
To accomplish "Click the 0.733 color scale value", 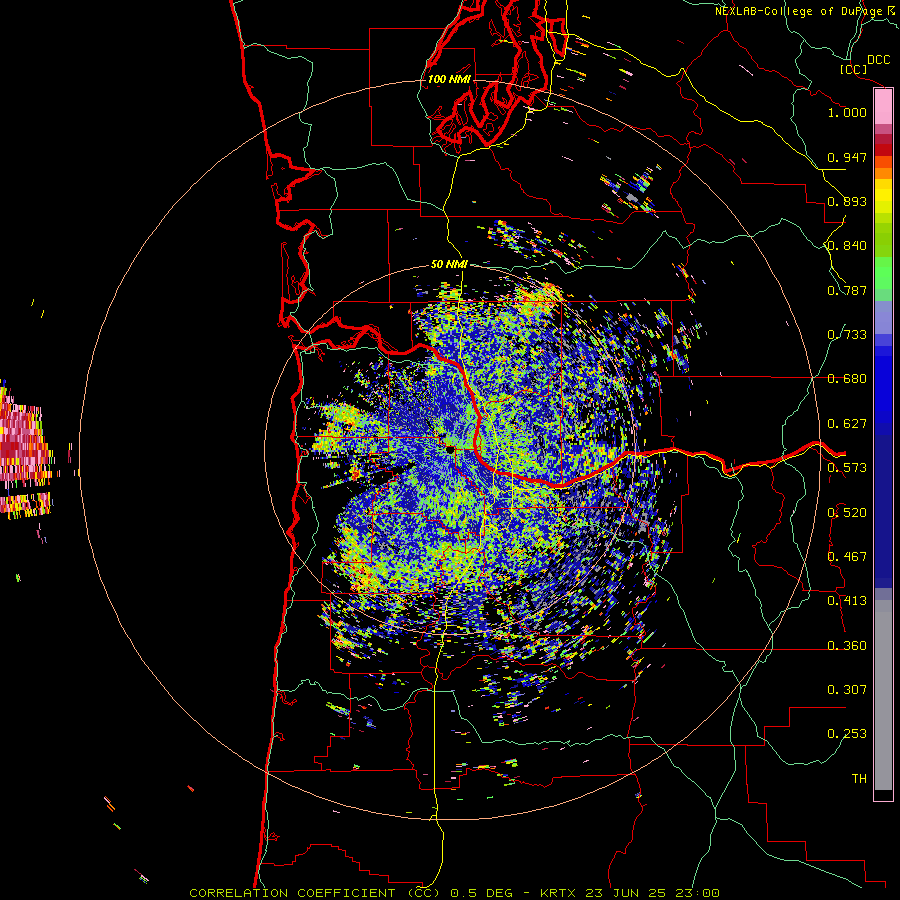I will tap(847, 335).
